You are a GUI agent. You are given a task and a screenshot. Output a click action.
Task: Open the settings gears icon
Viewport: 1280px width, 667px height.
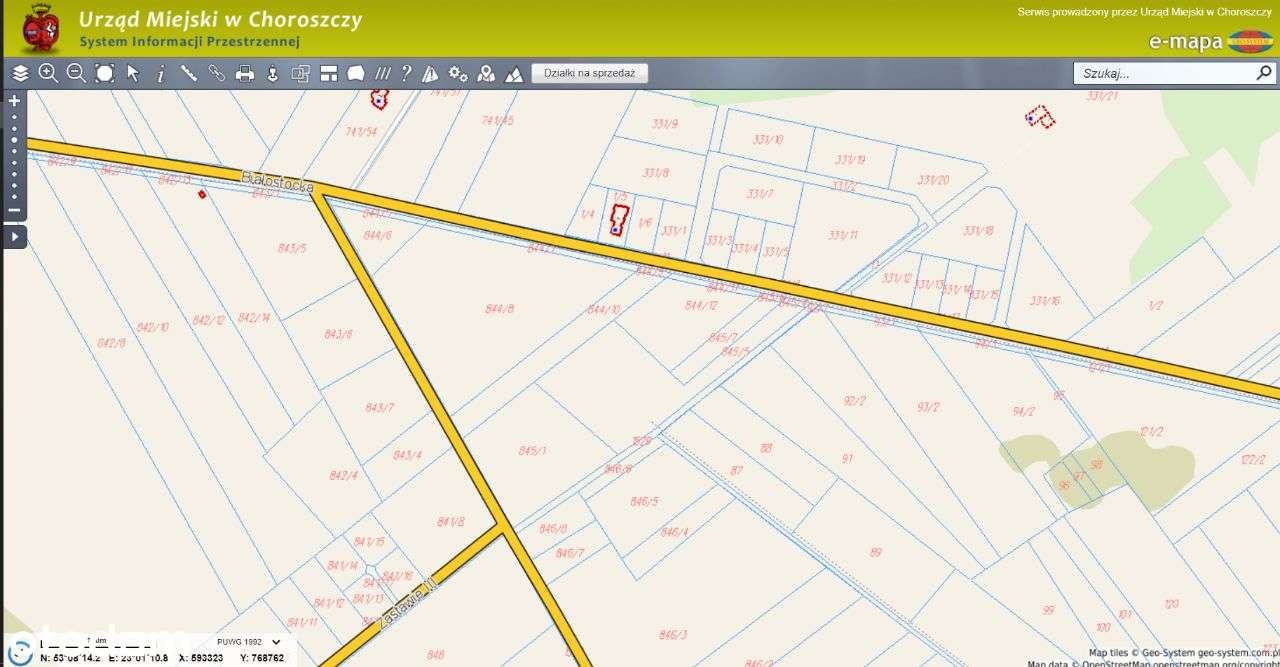point(458,73)
